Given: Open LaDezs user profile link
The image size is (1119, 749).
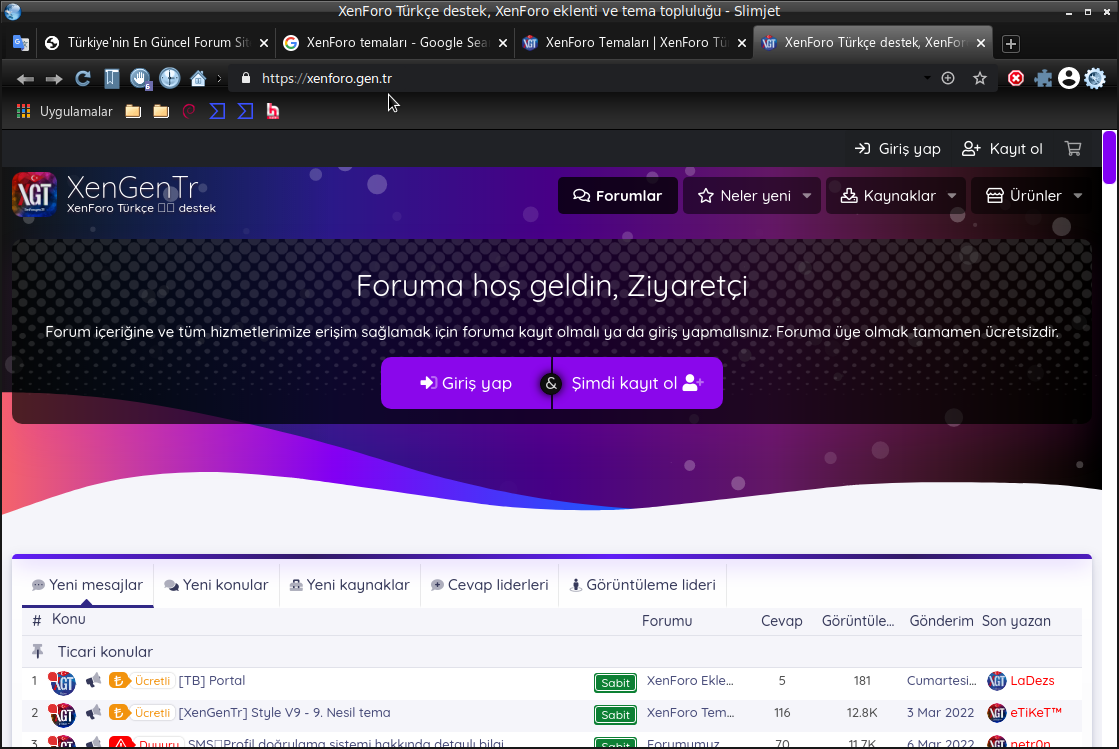Looking at the screenshot, I should 1032,681.
